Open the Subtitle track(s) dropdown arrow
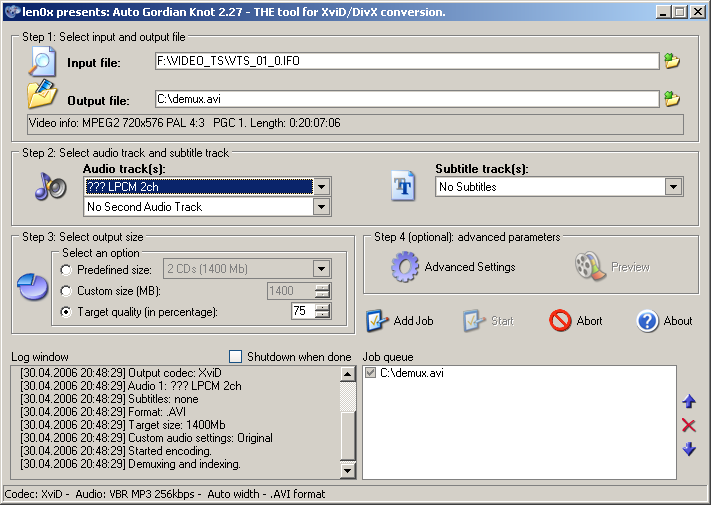The height and width of the screenshot is (505, 711). (673, 186)
